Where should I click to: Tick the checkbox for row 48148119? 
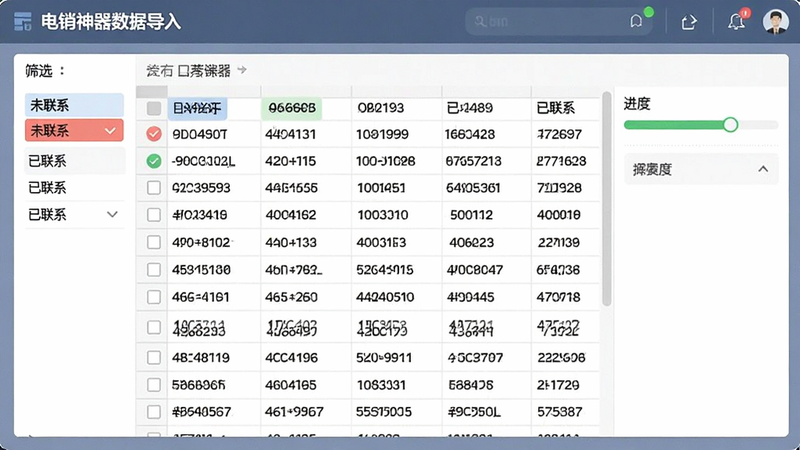(154, 357)
